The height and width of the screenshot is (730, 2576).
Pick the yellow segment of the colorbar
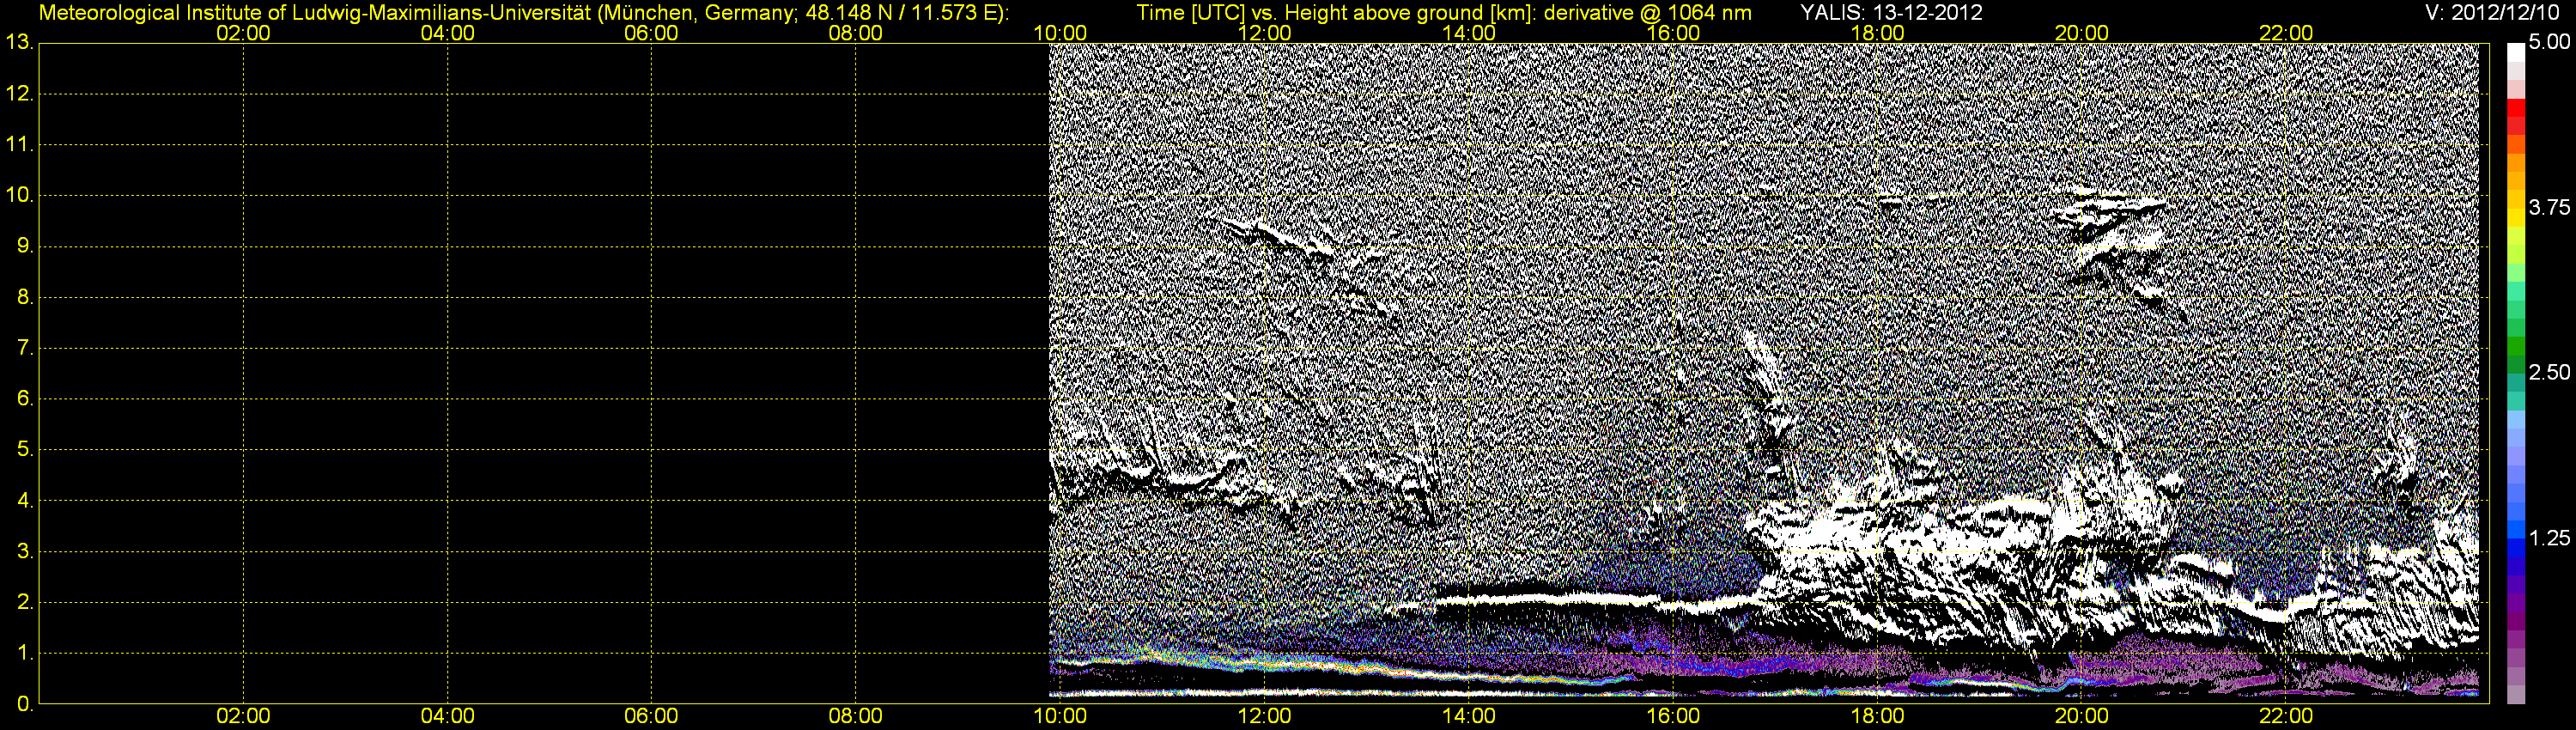(x=2516, y=219)
